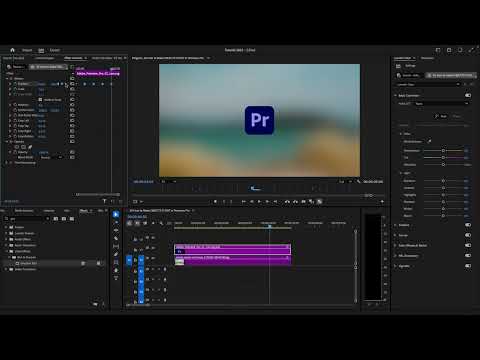480x360 pixels.
Task: Select the Ripple Edit tool
Action: (x=116, y=230)
